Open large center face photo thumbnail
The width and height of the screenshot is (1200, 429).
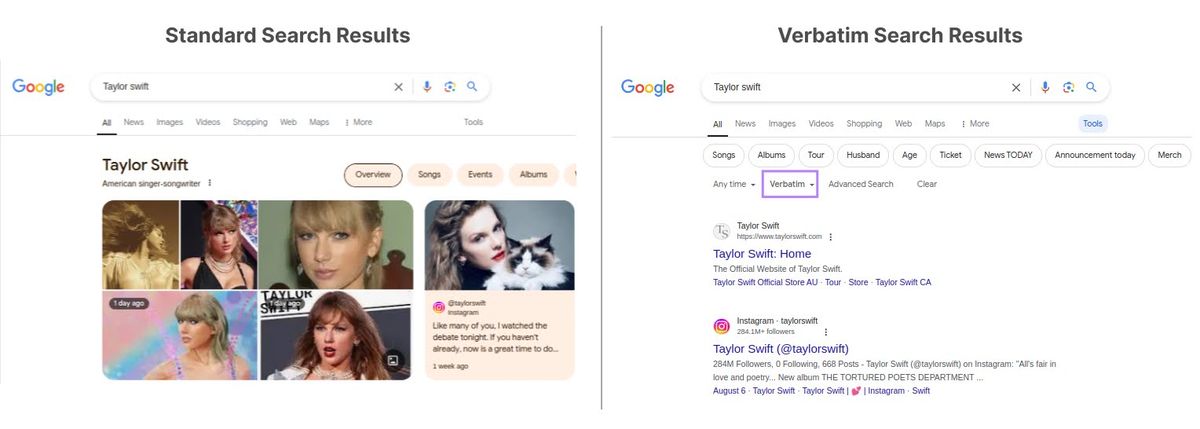tap(336, 244)
